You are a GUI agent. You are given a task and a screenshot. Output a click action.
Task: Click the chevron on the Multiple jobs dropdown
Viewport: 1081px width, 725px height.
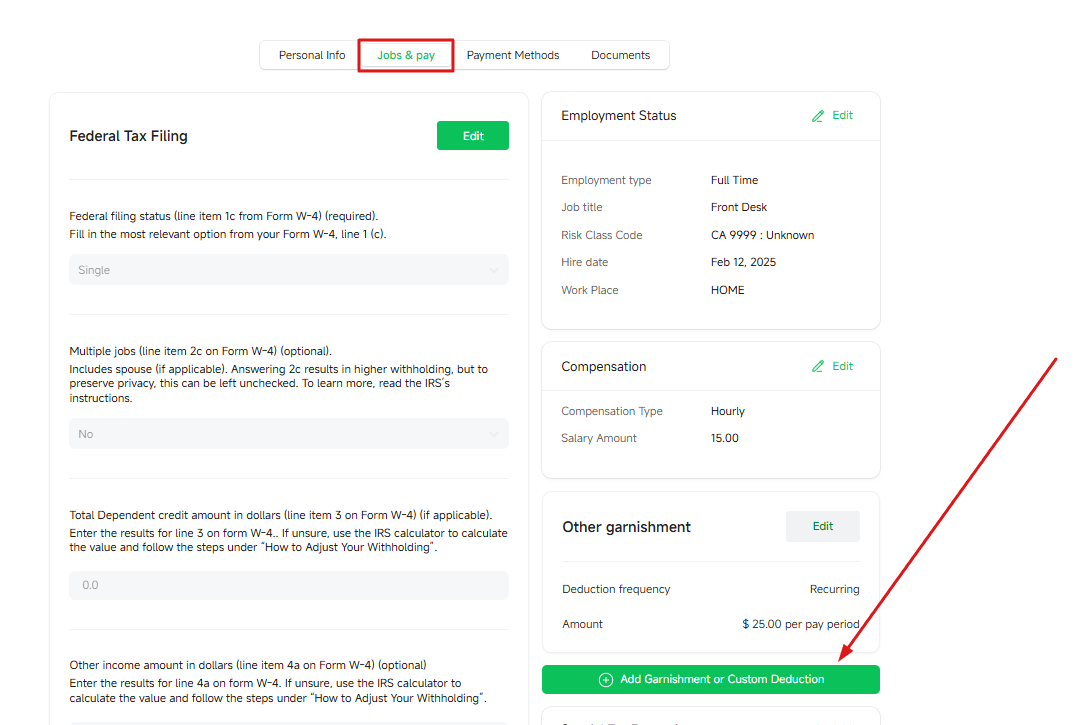click(x=494, y=434)
